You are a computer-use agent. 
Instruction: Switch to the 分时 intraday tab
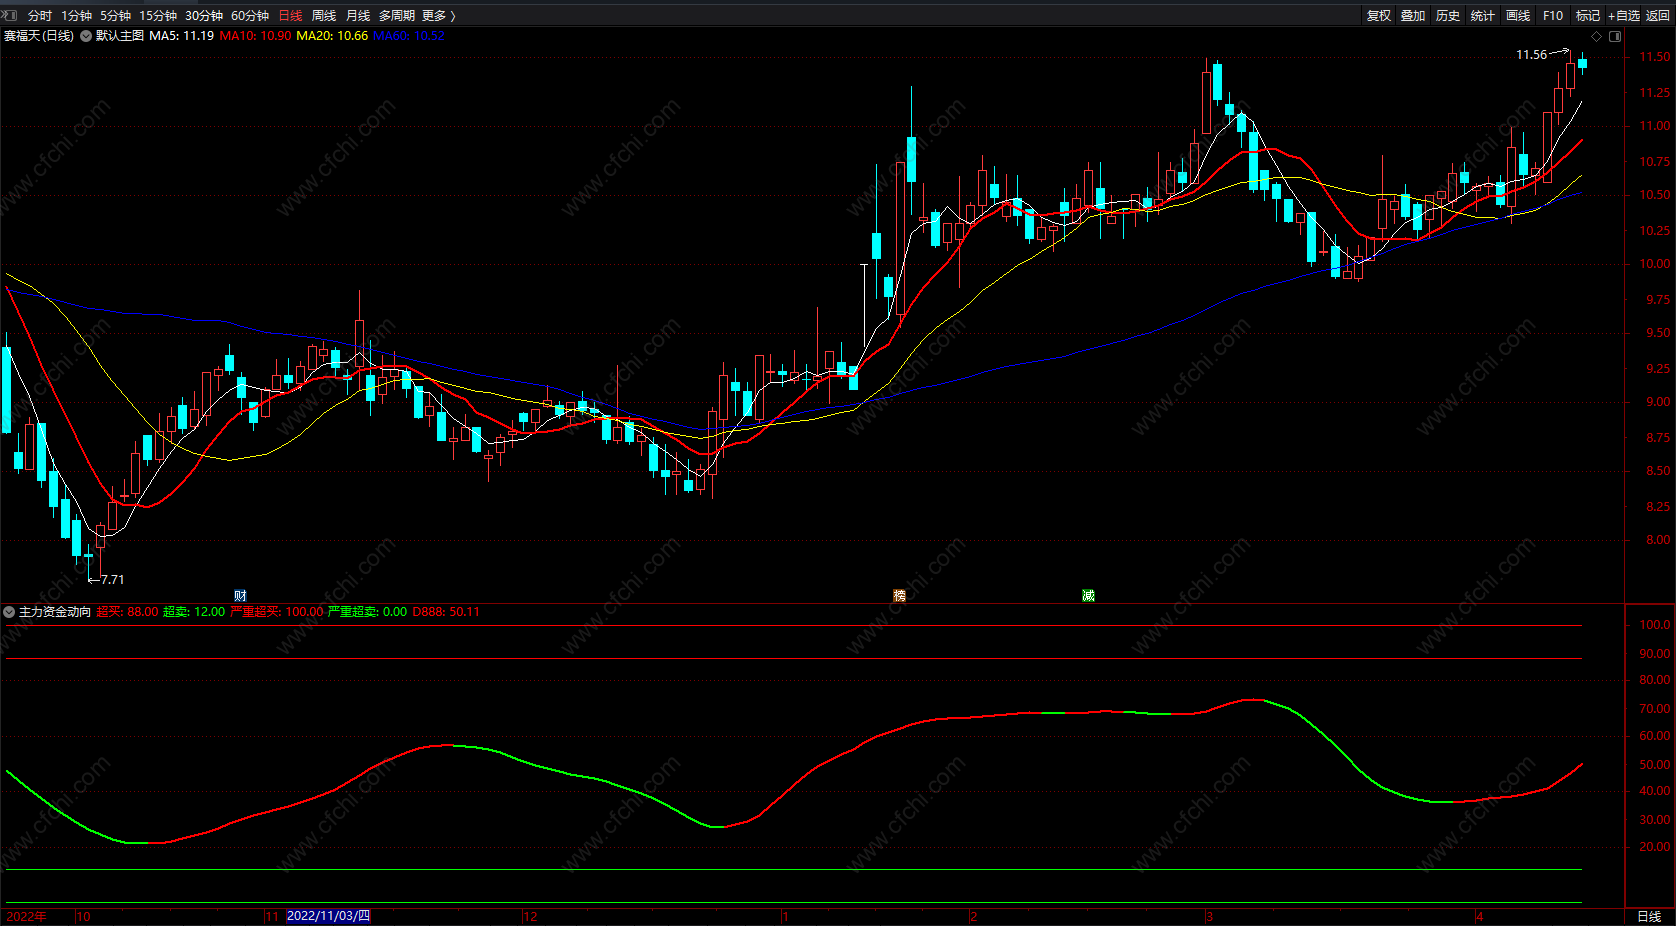point(40,16)
